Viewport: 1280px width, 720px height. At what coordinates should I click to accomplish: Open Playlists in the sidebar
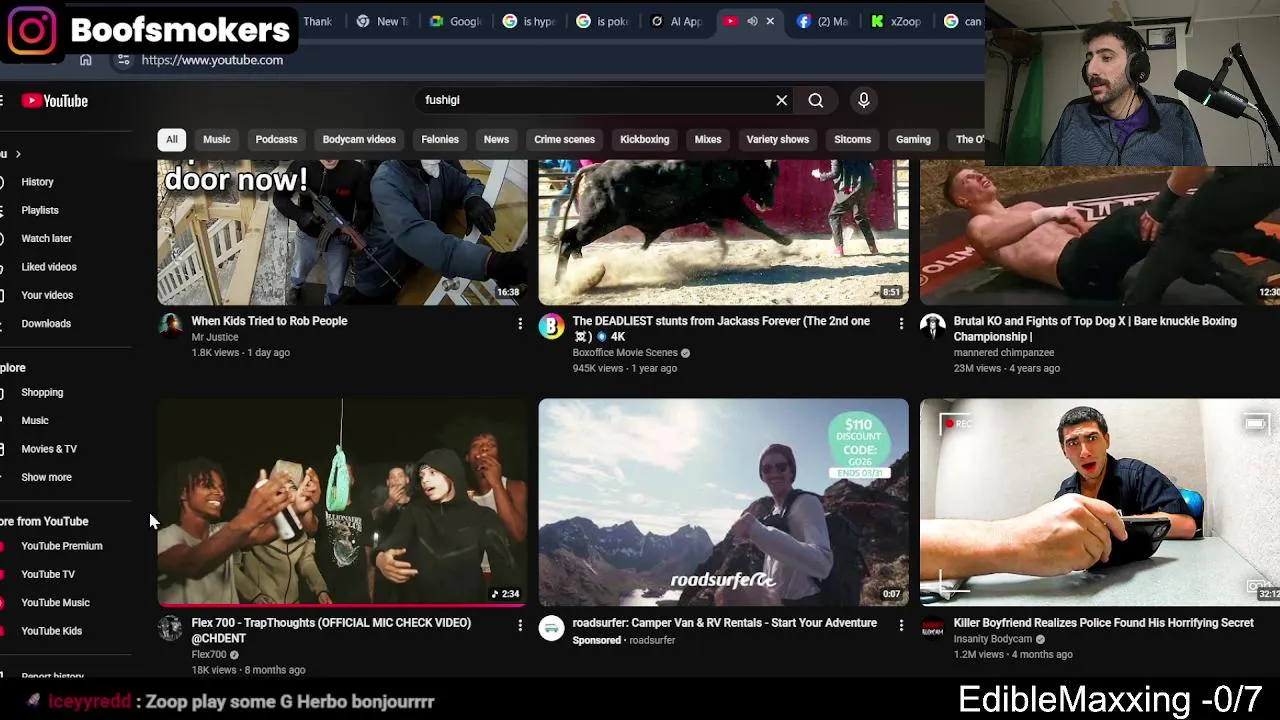pyautogui.click(x=40, y=210)
